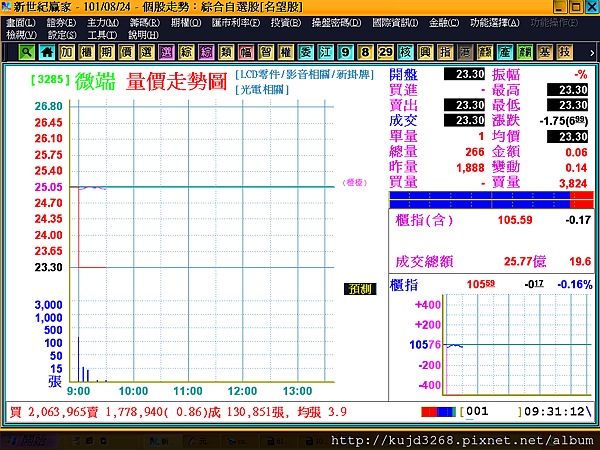Click the 權 toolbar icon

point(286,52)
